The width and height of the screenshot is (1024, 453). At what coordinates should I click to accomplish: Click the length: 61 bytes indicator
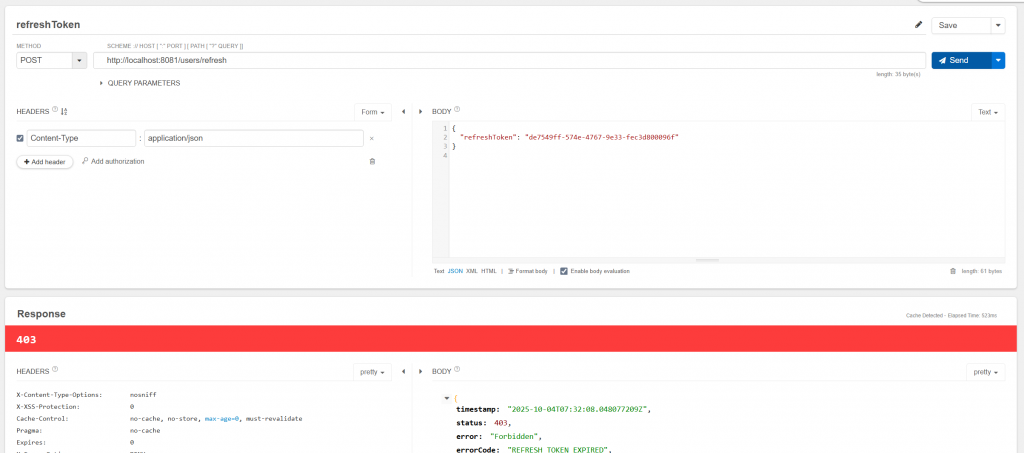(982, 271)
